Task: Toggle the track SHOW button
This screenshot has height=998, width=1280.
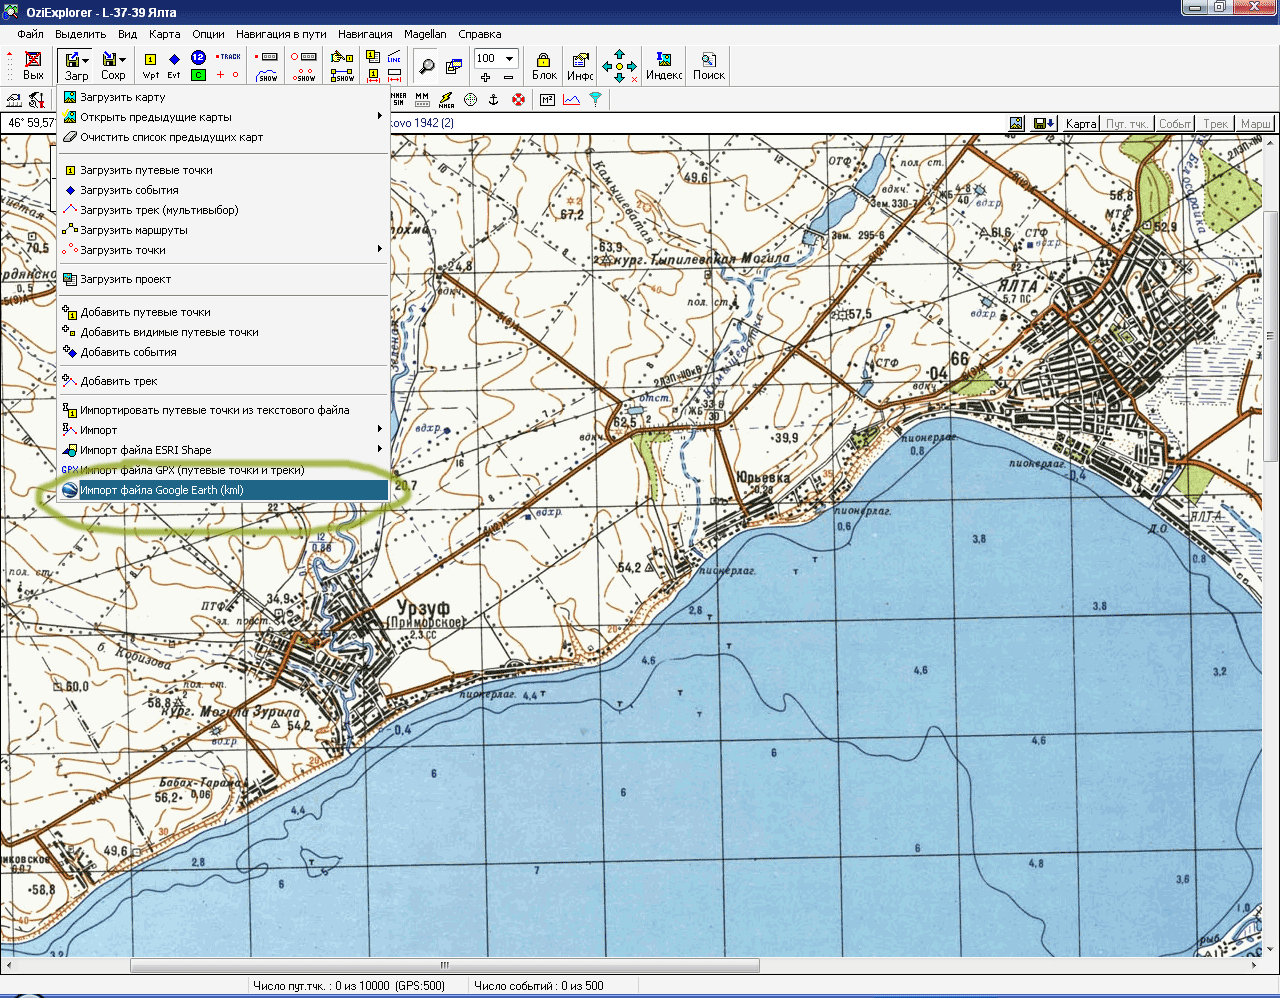Action: [267, 75]
